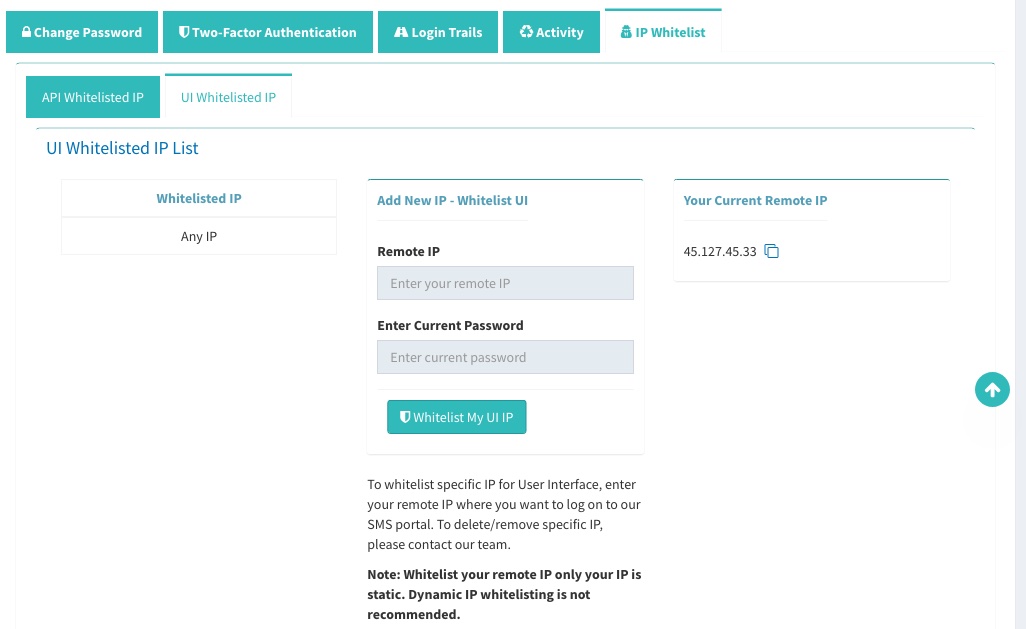The height and width of the screenshot is (629, 1026).
Task: Switch to API Whitelisted IP sub-tab
Action: pyautogui.click(x=93, y=97)
